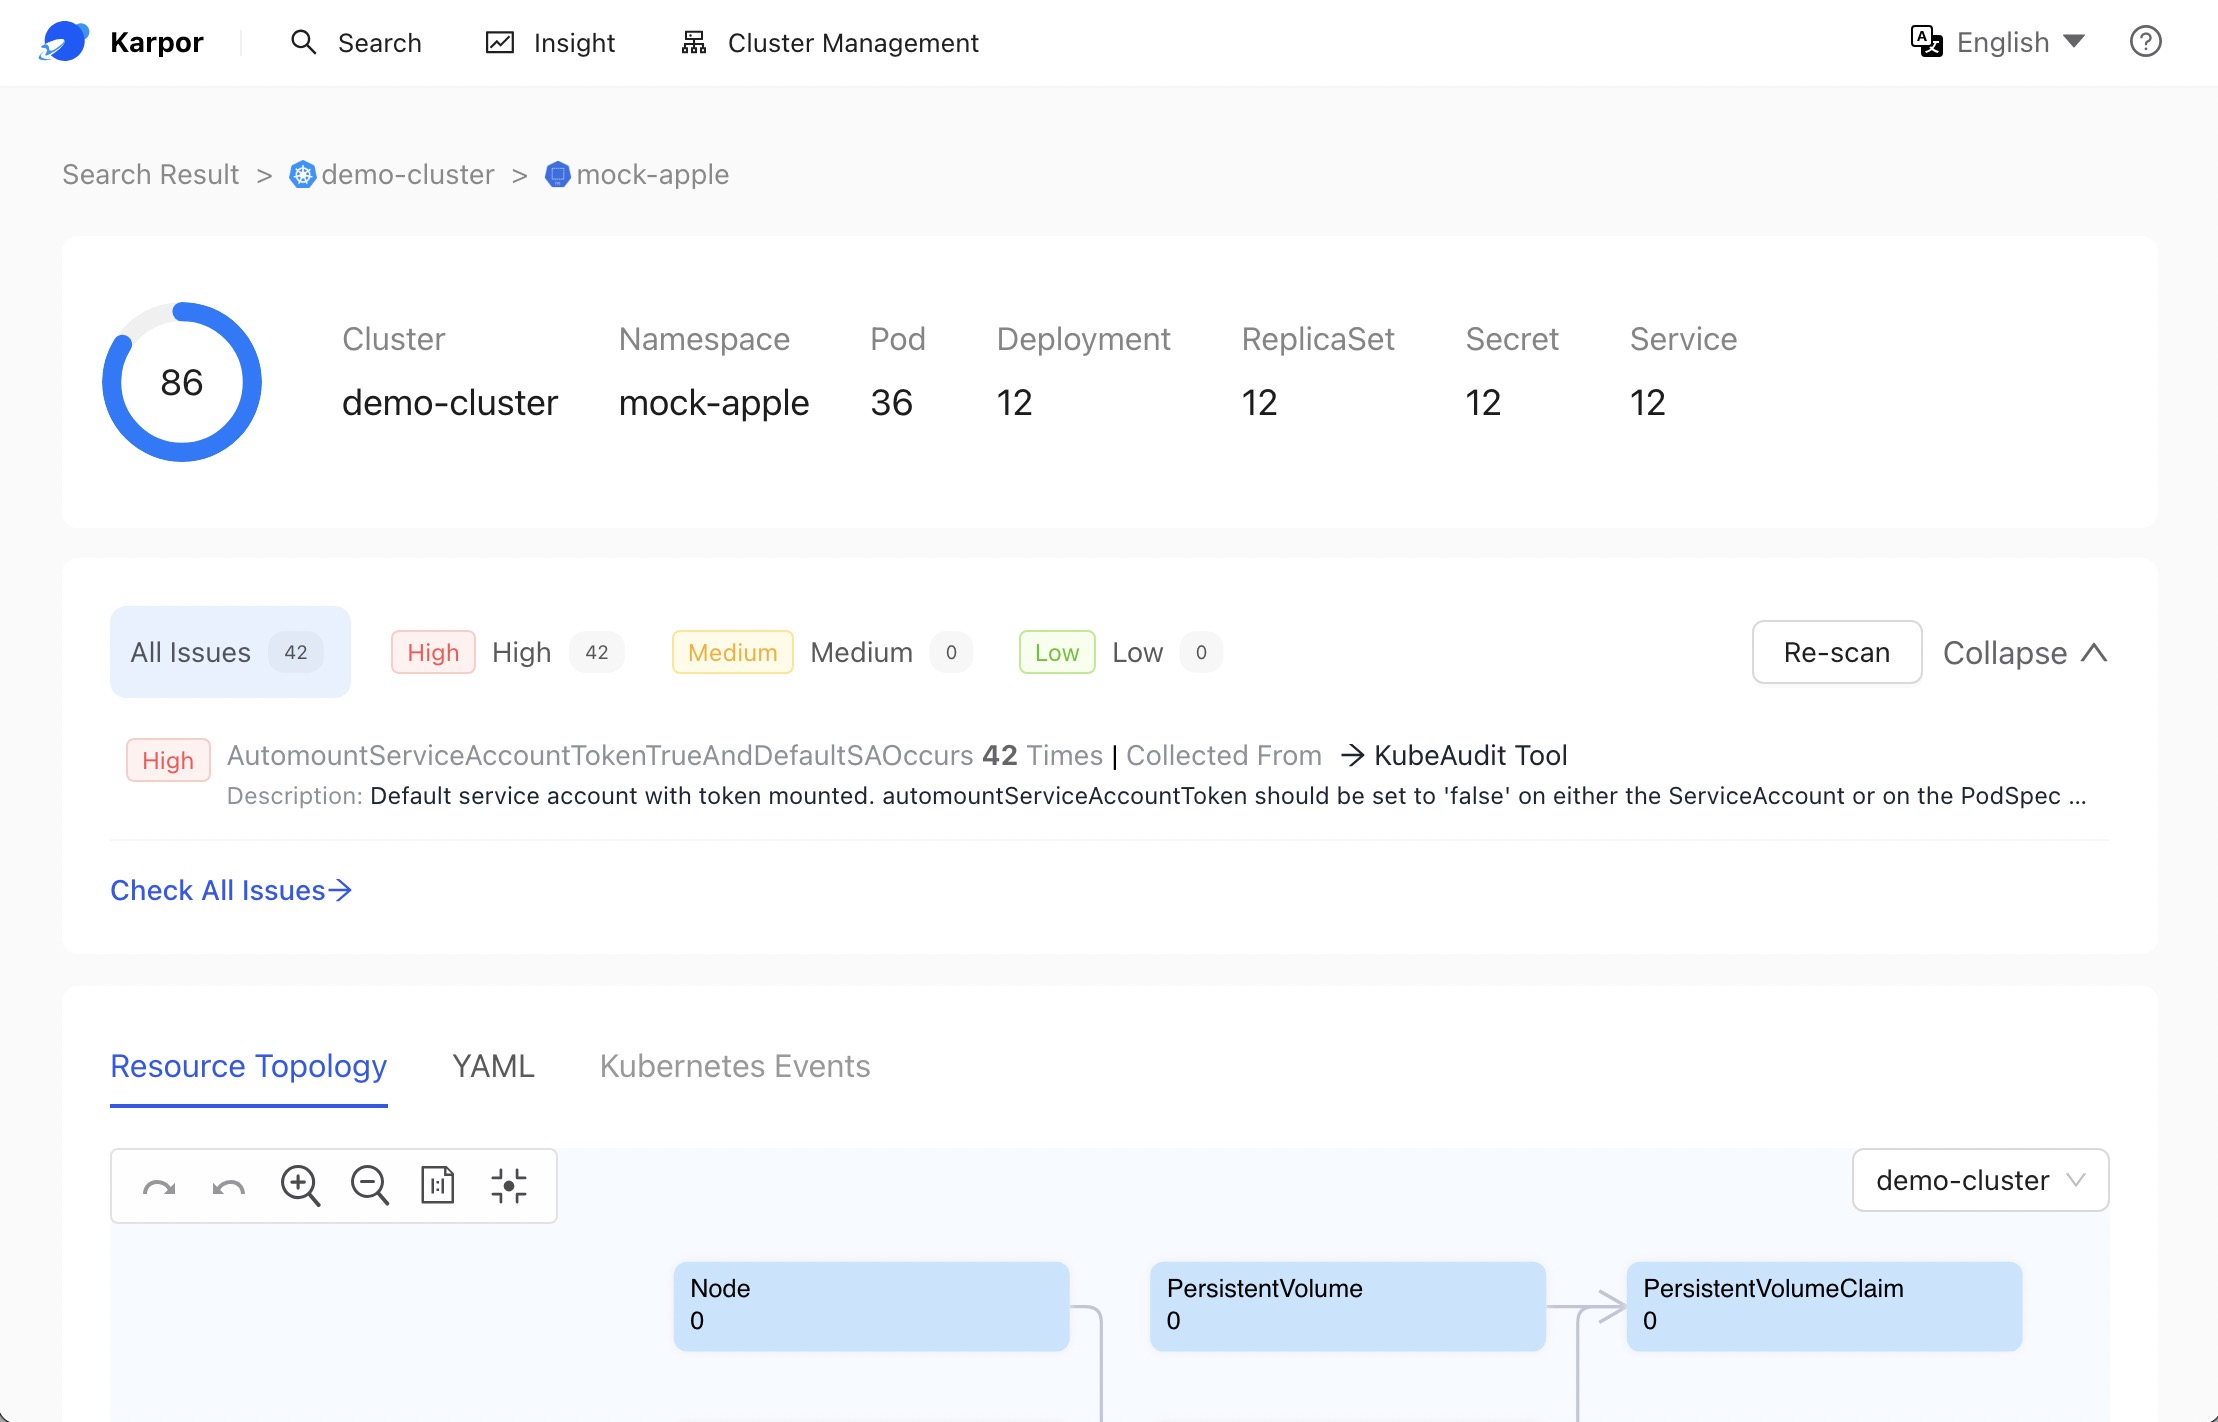Click the redo icon in topology toolbar
Viewport: 2218px width, 1422px height.
[x=159, y=1187]
